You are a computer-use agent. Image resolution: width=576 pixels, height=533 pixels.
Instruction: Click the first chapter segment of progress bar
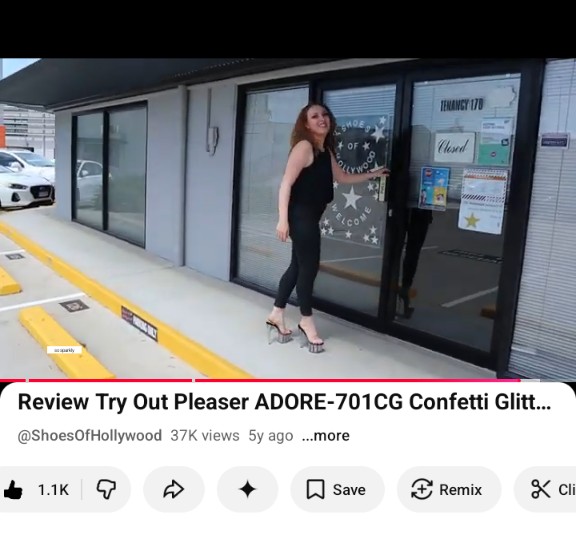click(12, 380)
